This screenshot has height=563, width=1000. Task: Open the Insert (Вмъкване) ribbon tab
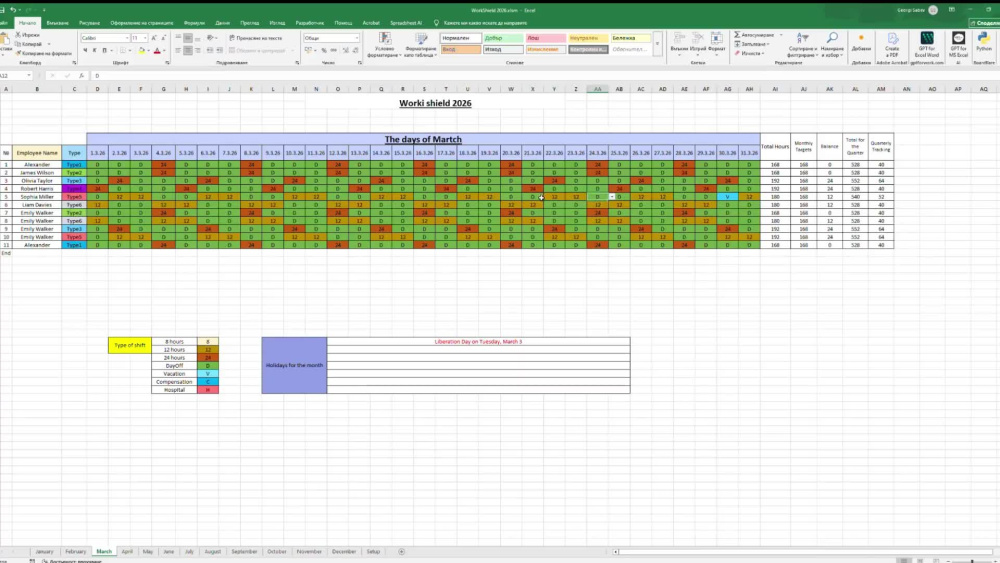coord(57,23)
